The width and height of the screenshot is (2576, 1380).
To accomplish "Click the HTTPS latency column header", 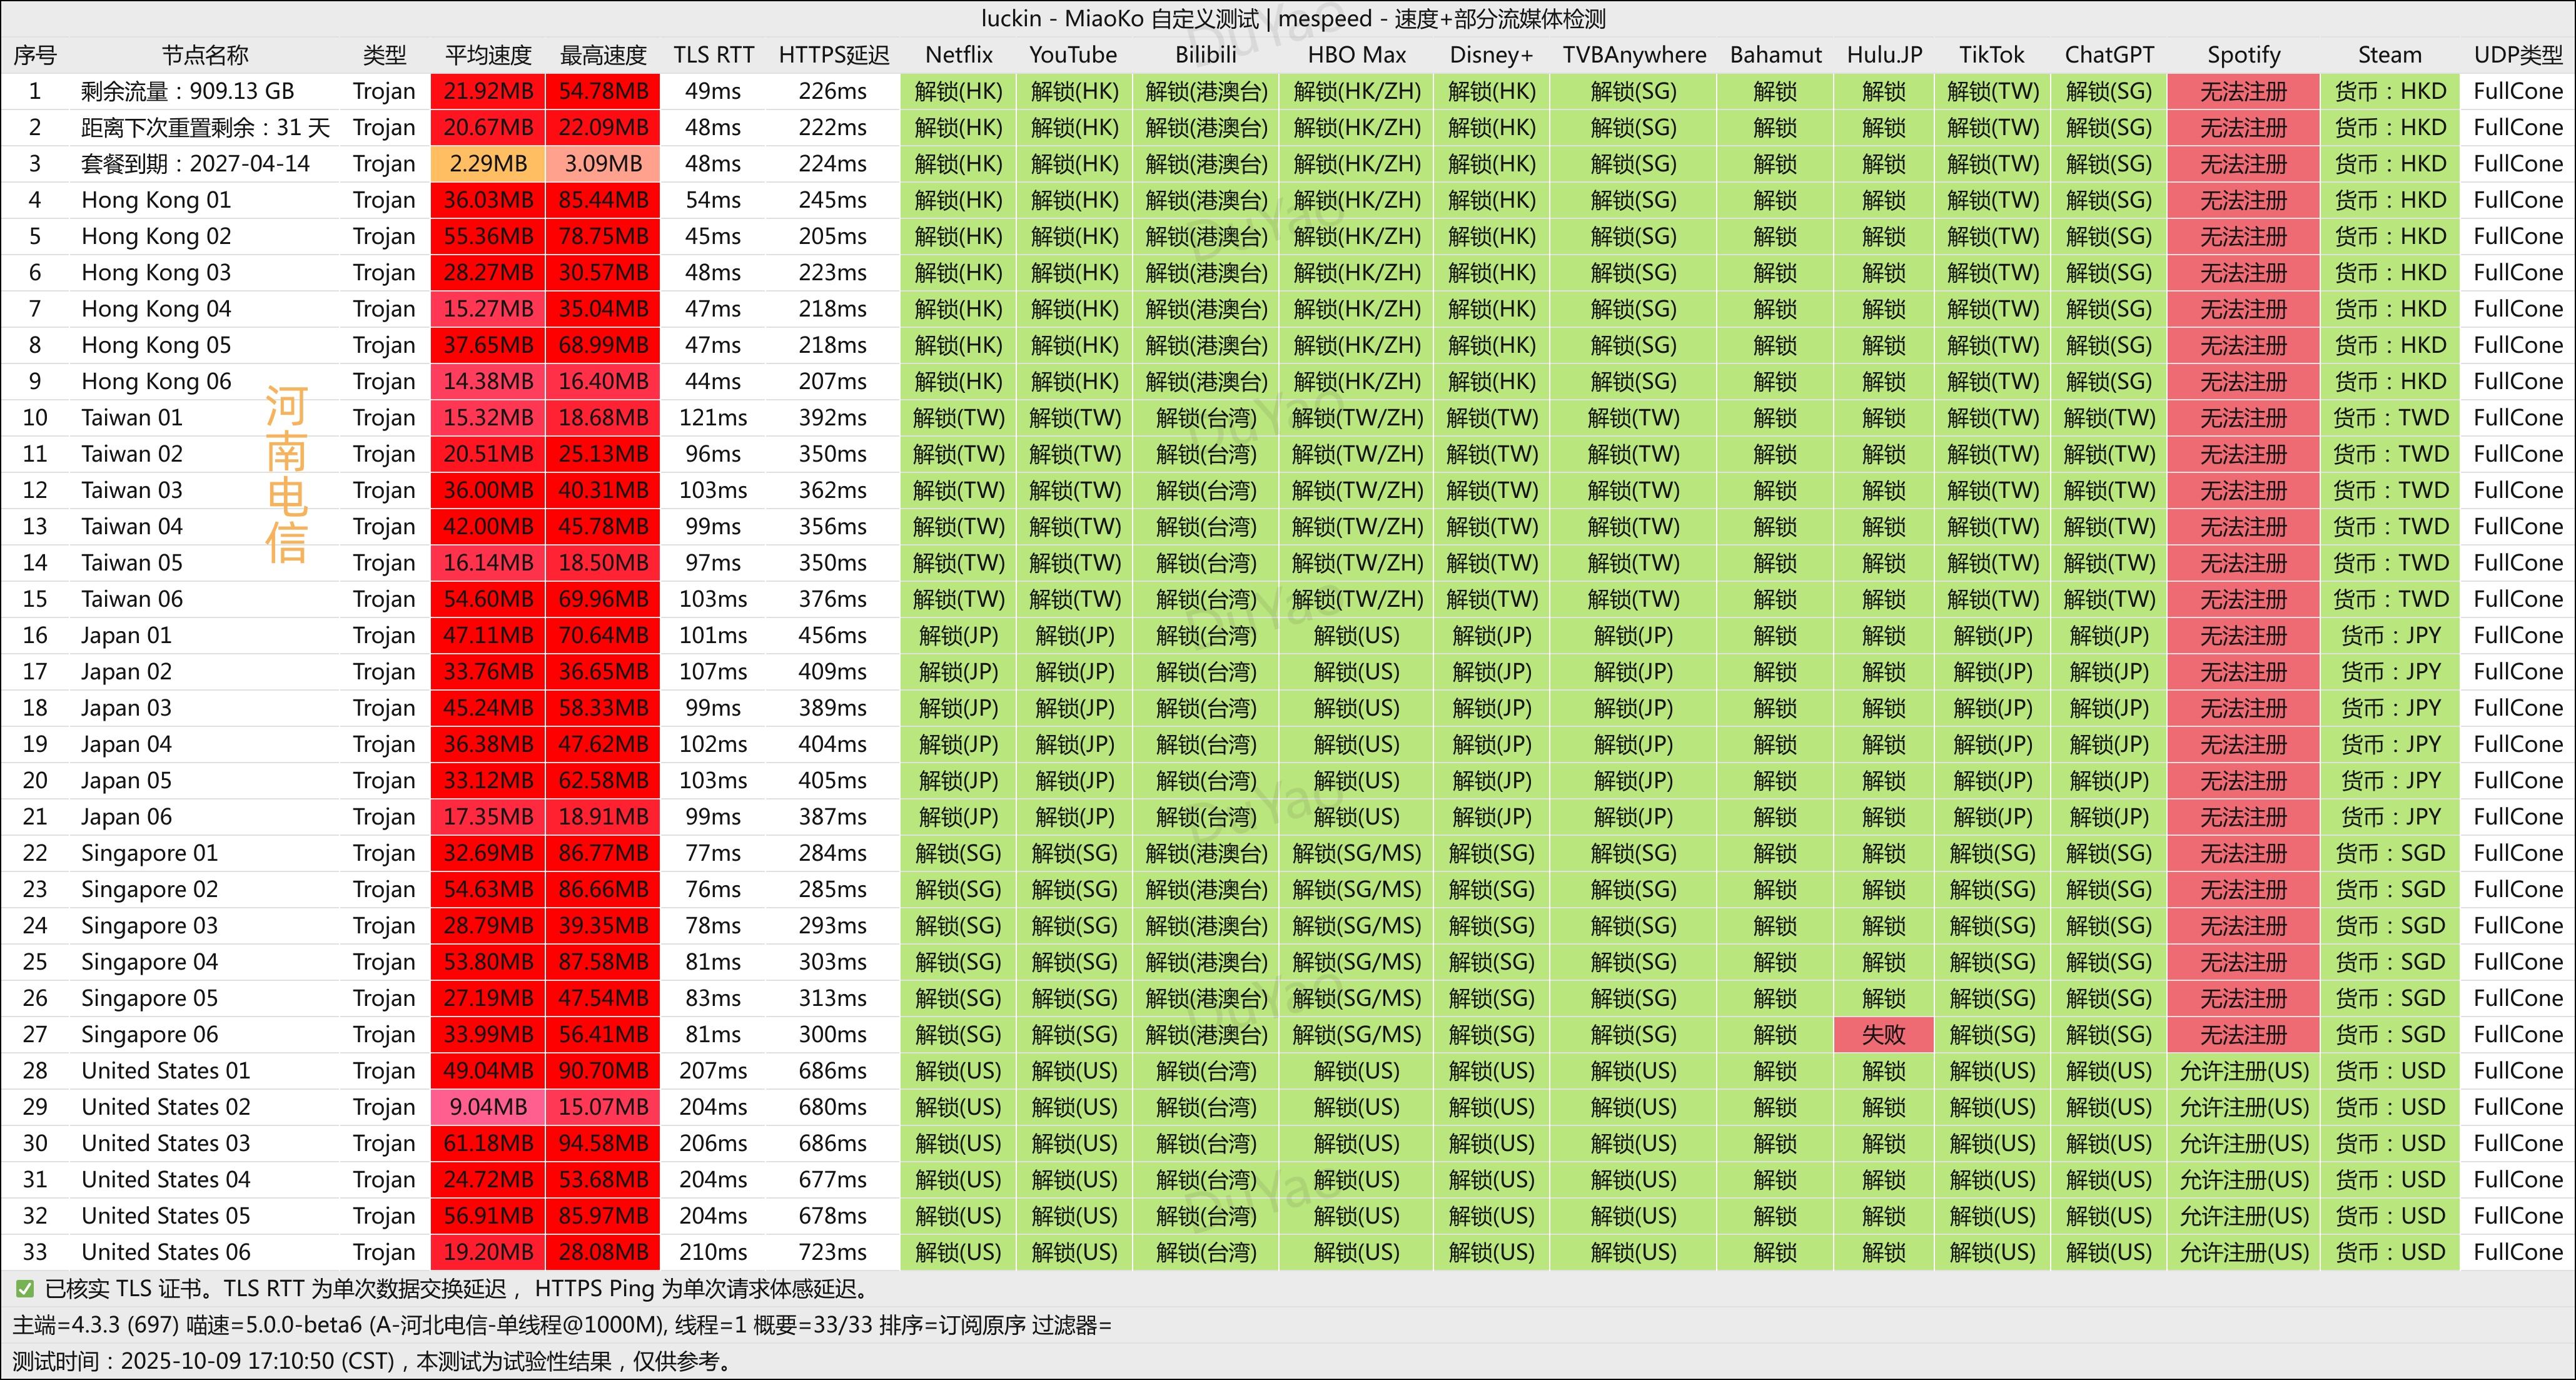I will (x=833, y=55).
